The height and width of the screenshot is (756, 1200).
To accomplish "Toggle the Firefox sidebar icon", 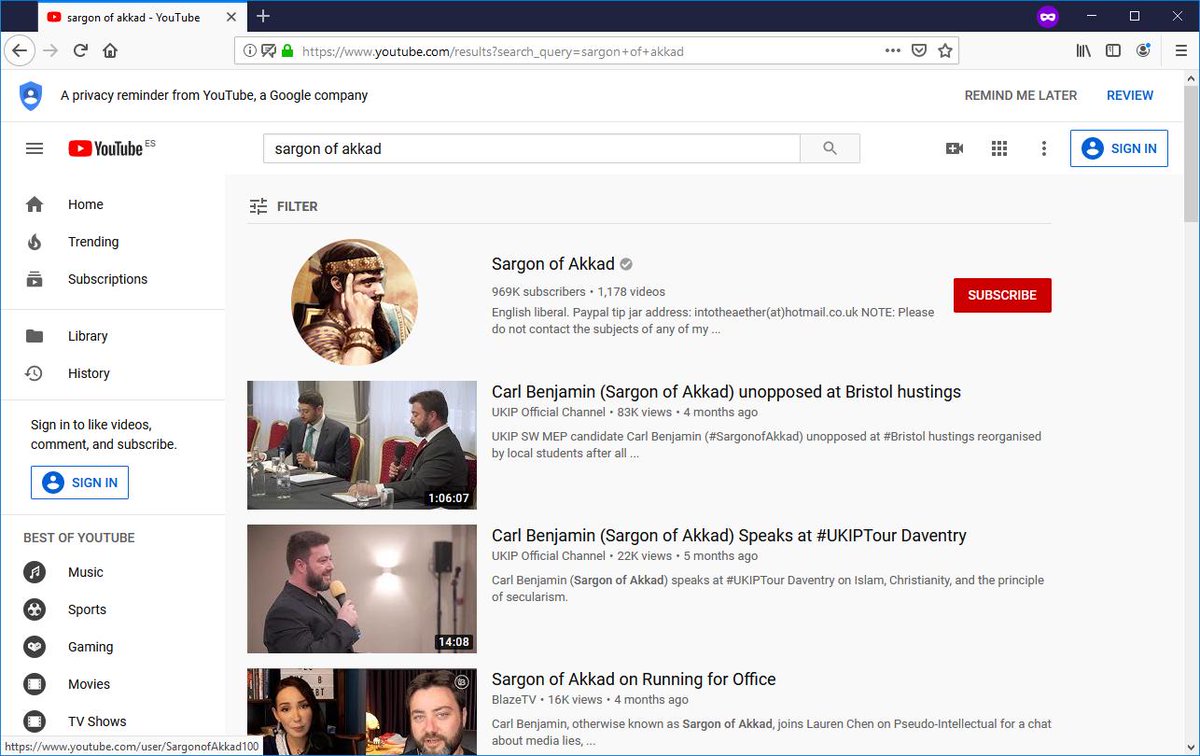I will pyautogui.click(x=1113, y=51).
